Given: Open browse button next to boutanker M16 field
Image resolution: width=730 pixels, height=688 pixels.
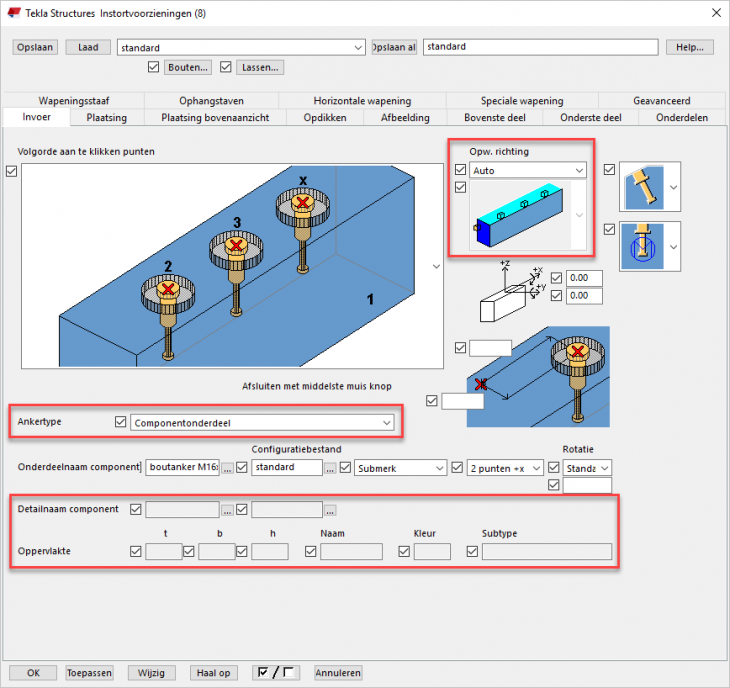Looking at the screenshot, I should click(228, 468).
